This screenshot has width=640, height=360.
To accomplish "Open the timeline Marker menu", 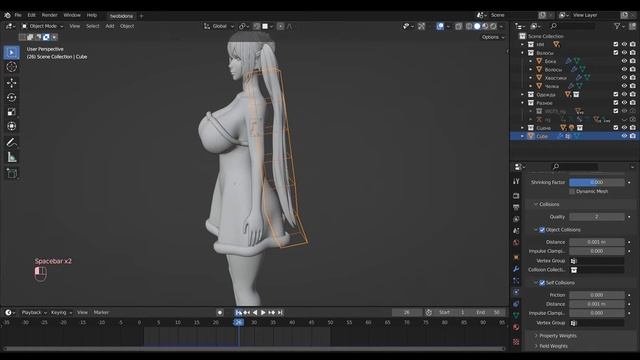I will (101, 313).
